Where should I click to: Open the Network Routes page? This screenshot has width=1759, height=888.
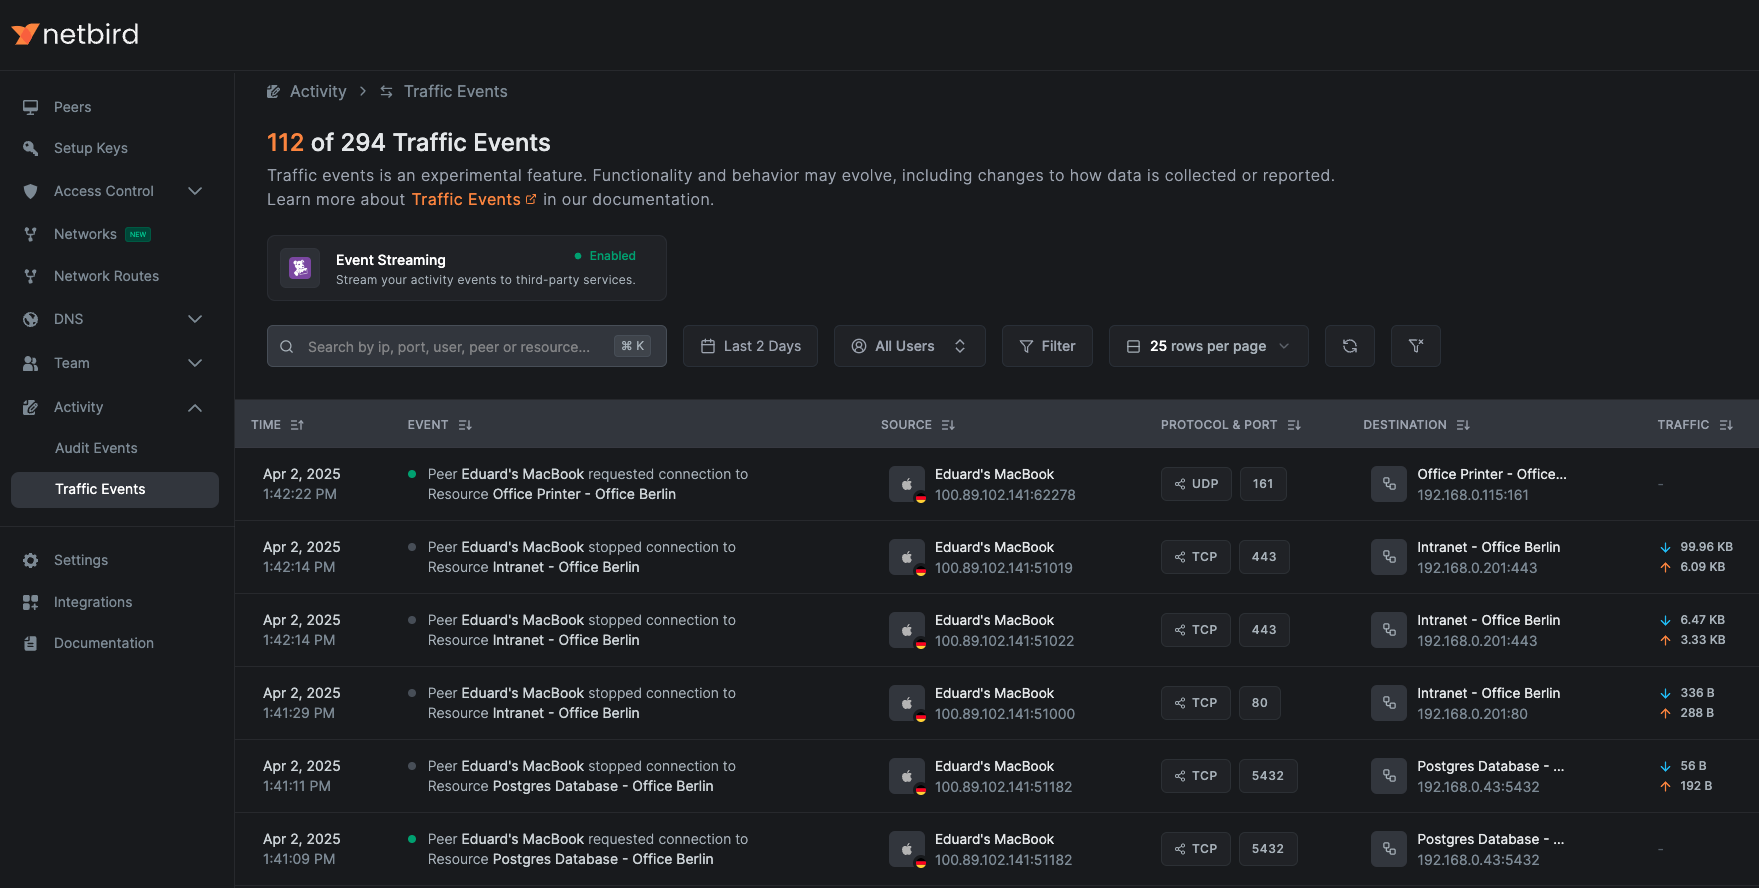point(106,276)
